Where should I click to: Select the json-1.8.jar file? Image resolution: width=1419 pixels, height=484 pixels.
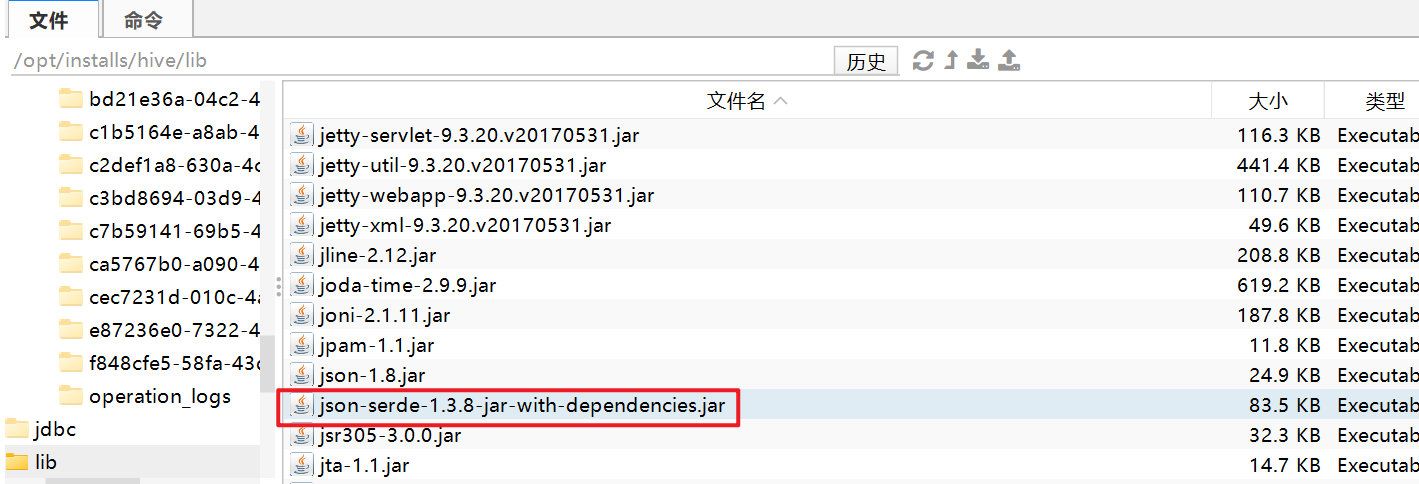(x=372, y=375)
